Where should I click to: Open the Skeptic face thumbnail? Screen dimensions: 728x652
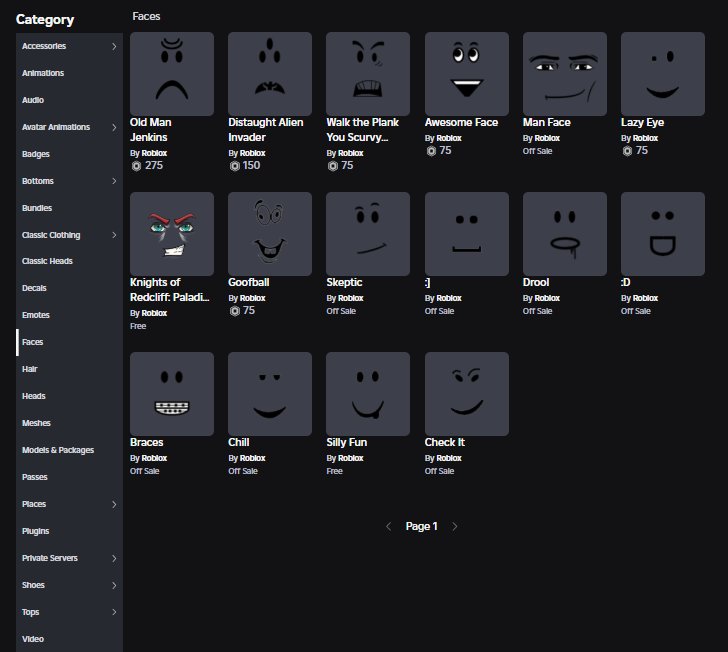[x=368, y=234]
